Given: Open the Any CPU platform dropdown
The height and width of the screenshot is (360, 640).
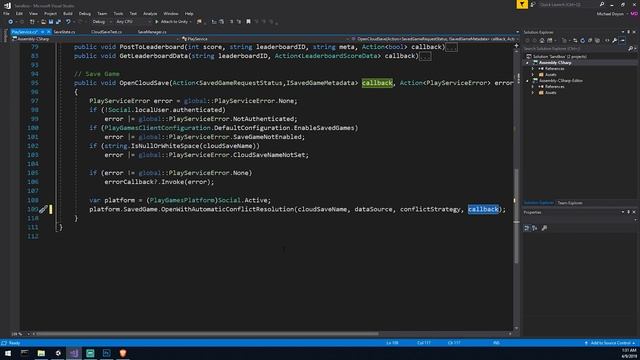Looking at the screenshot, I should coord(133,22).
